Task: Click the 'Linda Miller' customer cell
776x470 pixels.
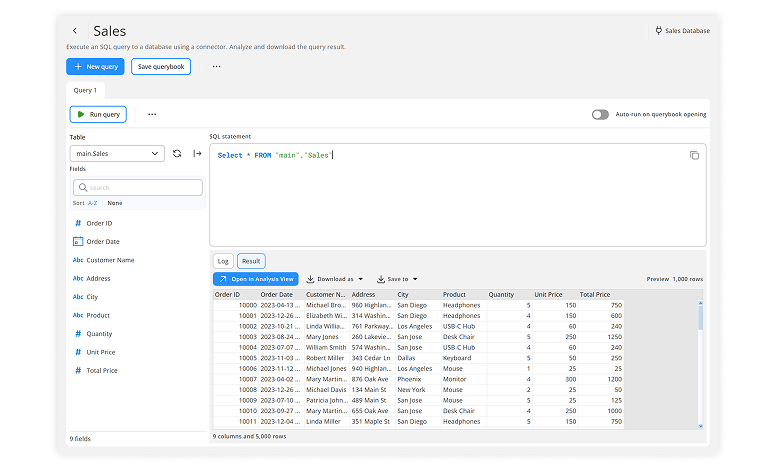Action: tap(327, 422)
